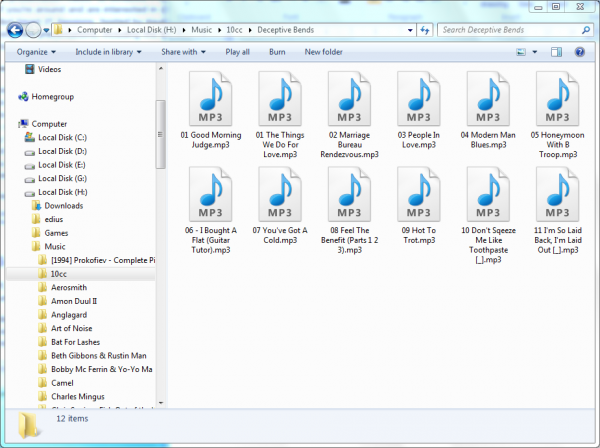Click the Forward navigation arrow
This screenshot has height=448, width=600.
pyautogui.click(x=33, y=30)
